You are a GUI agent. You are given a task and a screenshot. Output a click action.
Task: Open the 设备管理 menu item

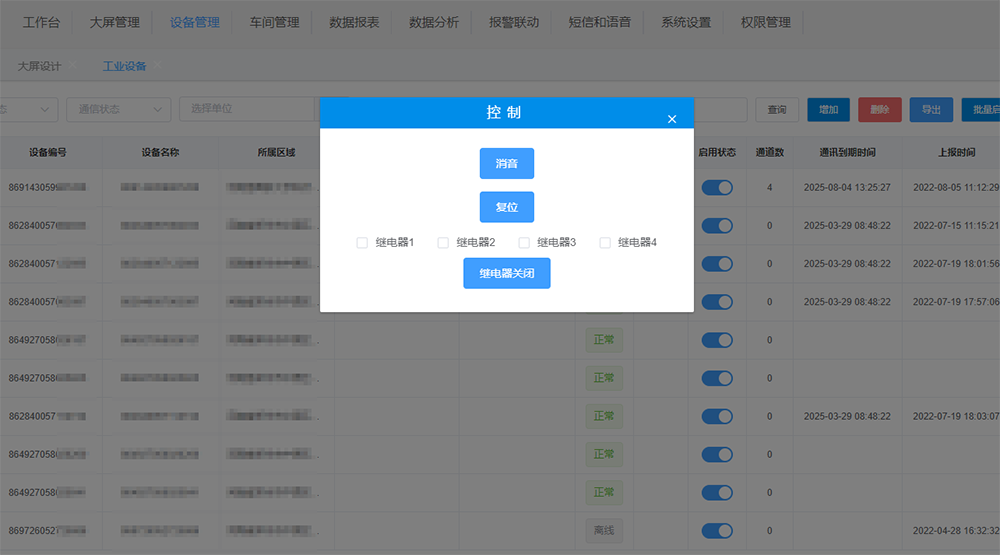195,22
